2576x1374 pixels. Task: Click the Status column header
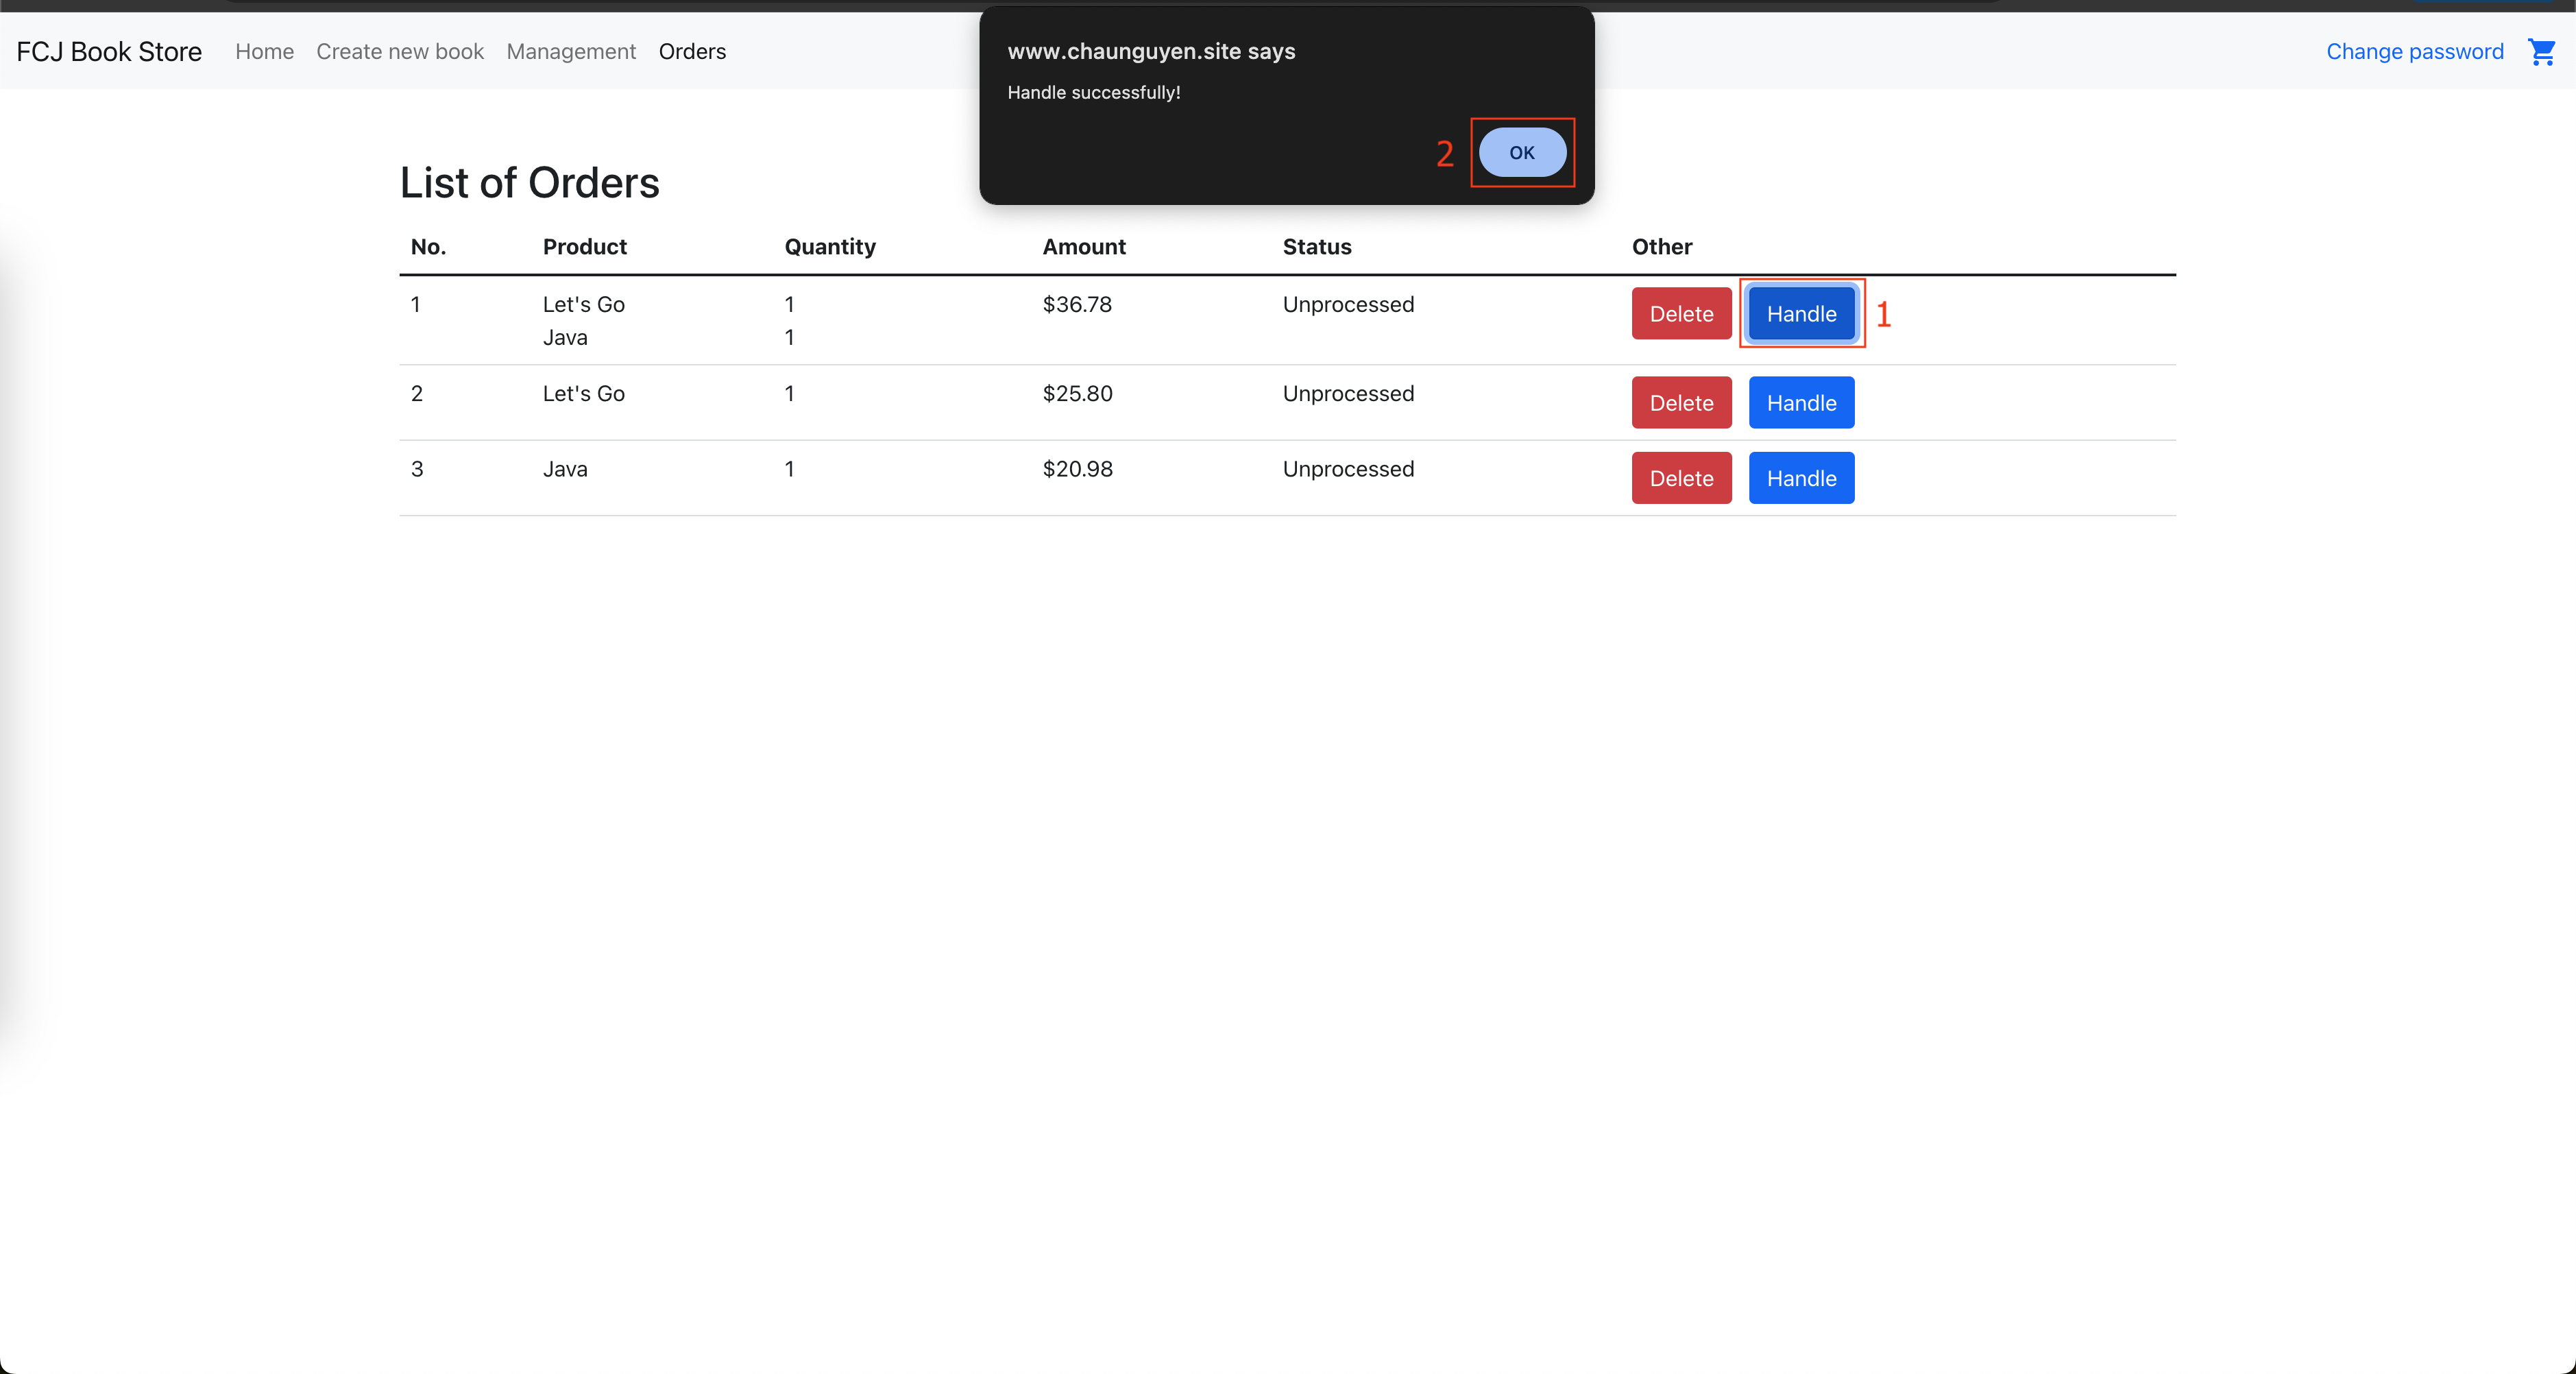(x=1317, y=247)
